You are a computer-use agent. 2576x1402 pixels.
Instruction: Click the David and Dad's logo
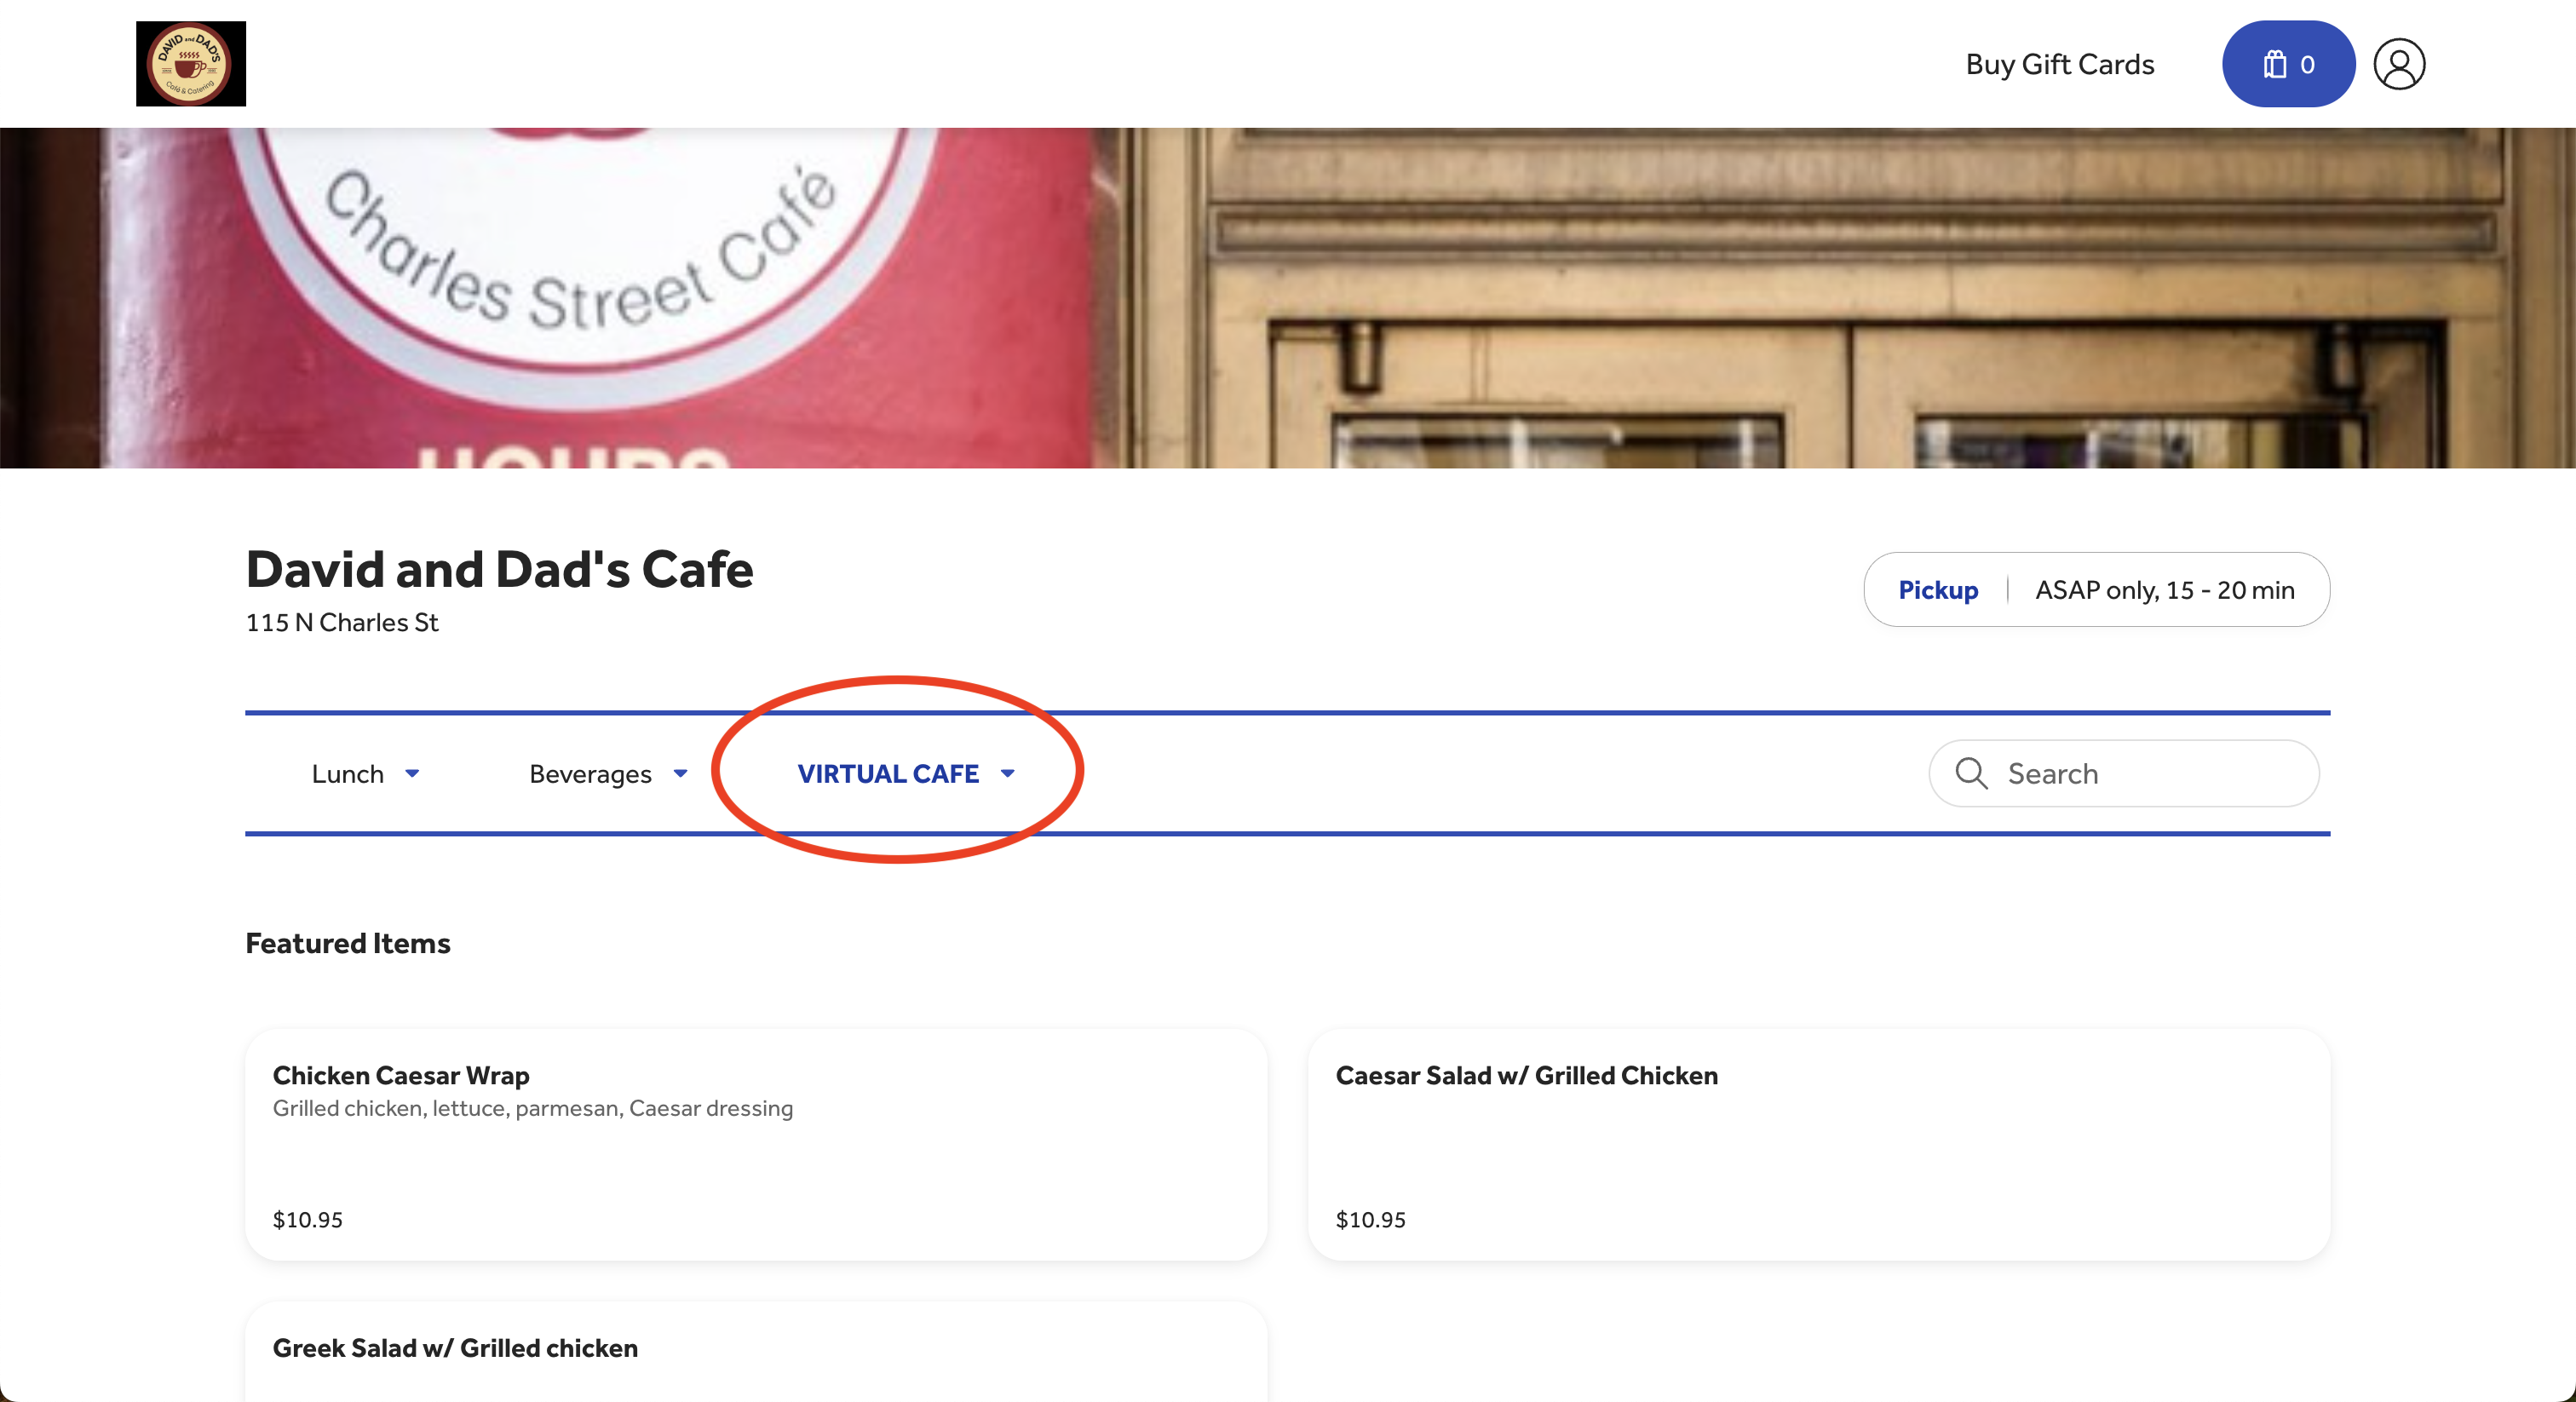click(x=190, y=64)
